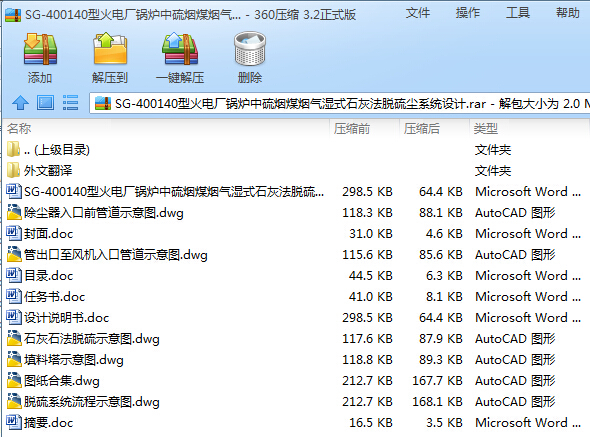Click 87.9 KB compressed size value
The image size is (590, 437).
[x=441, y=339]
